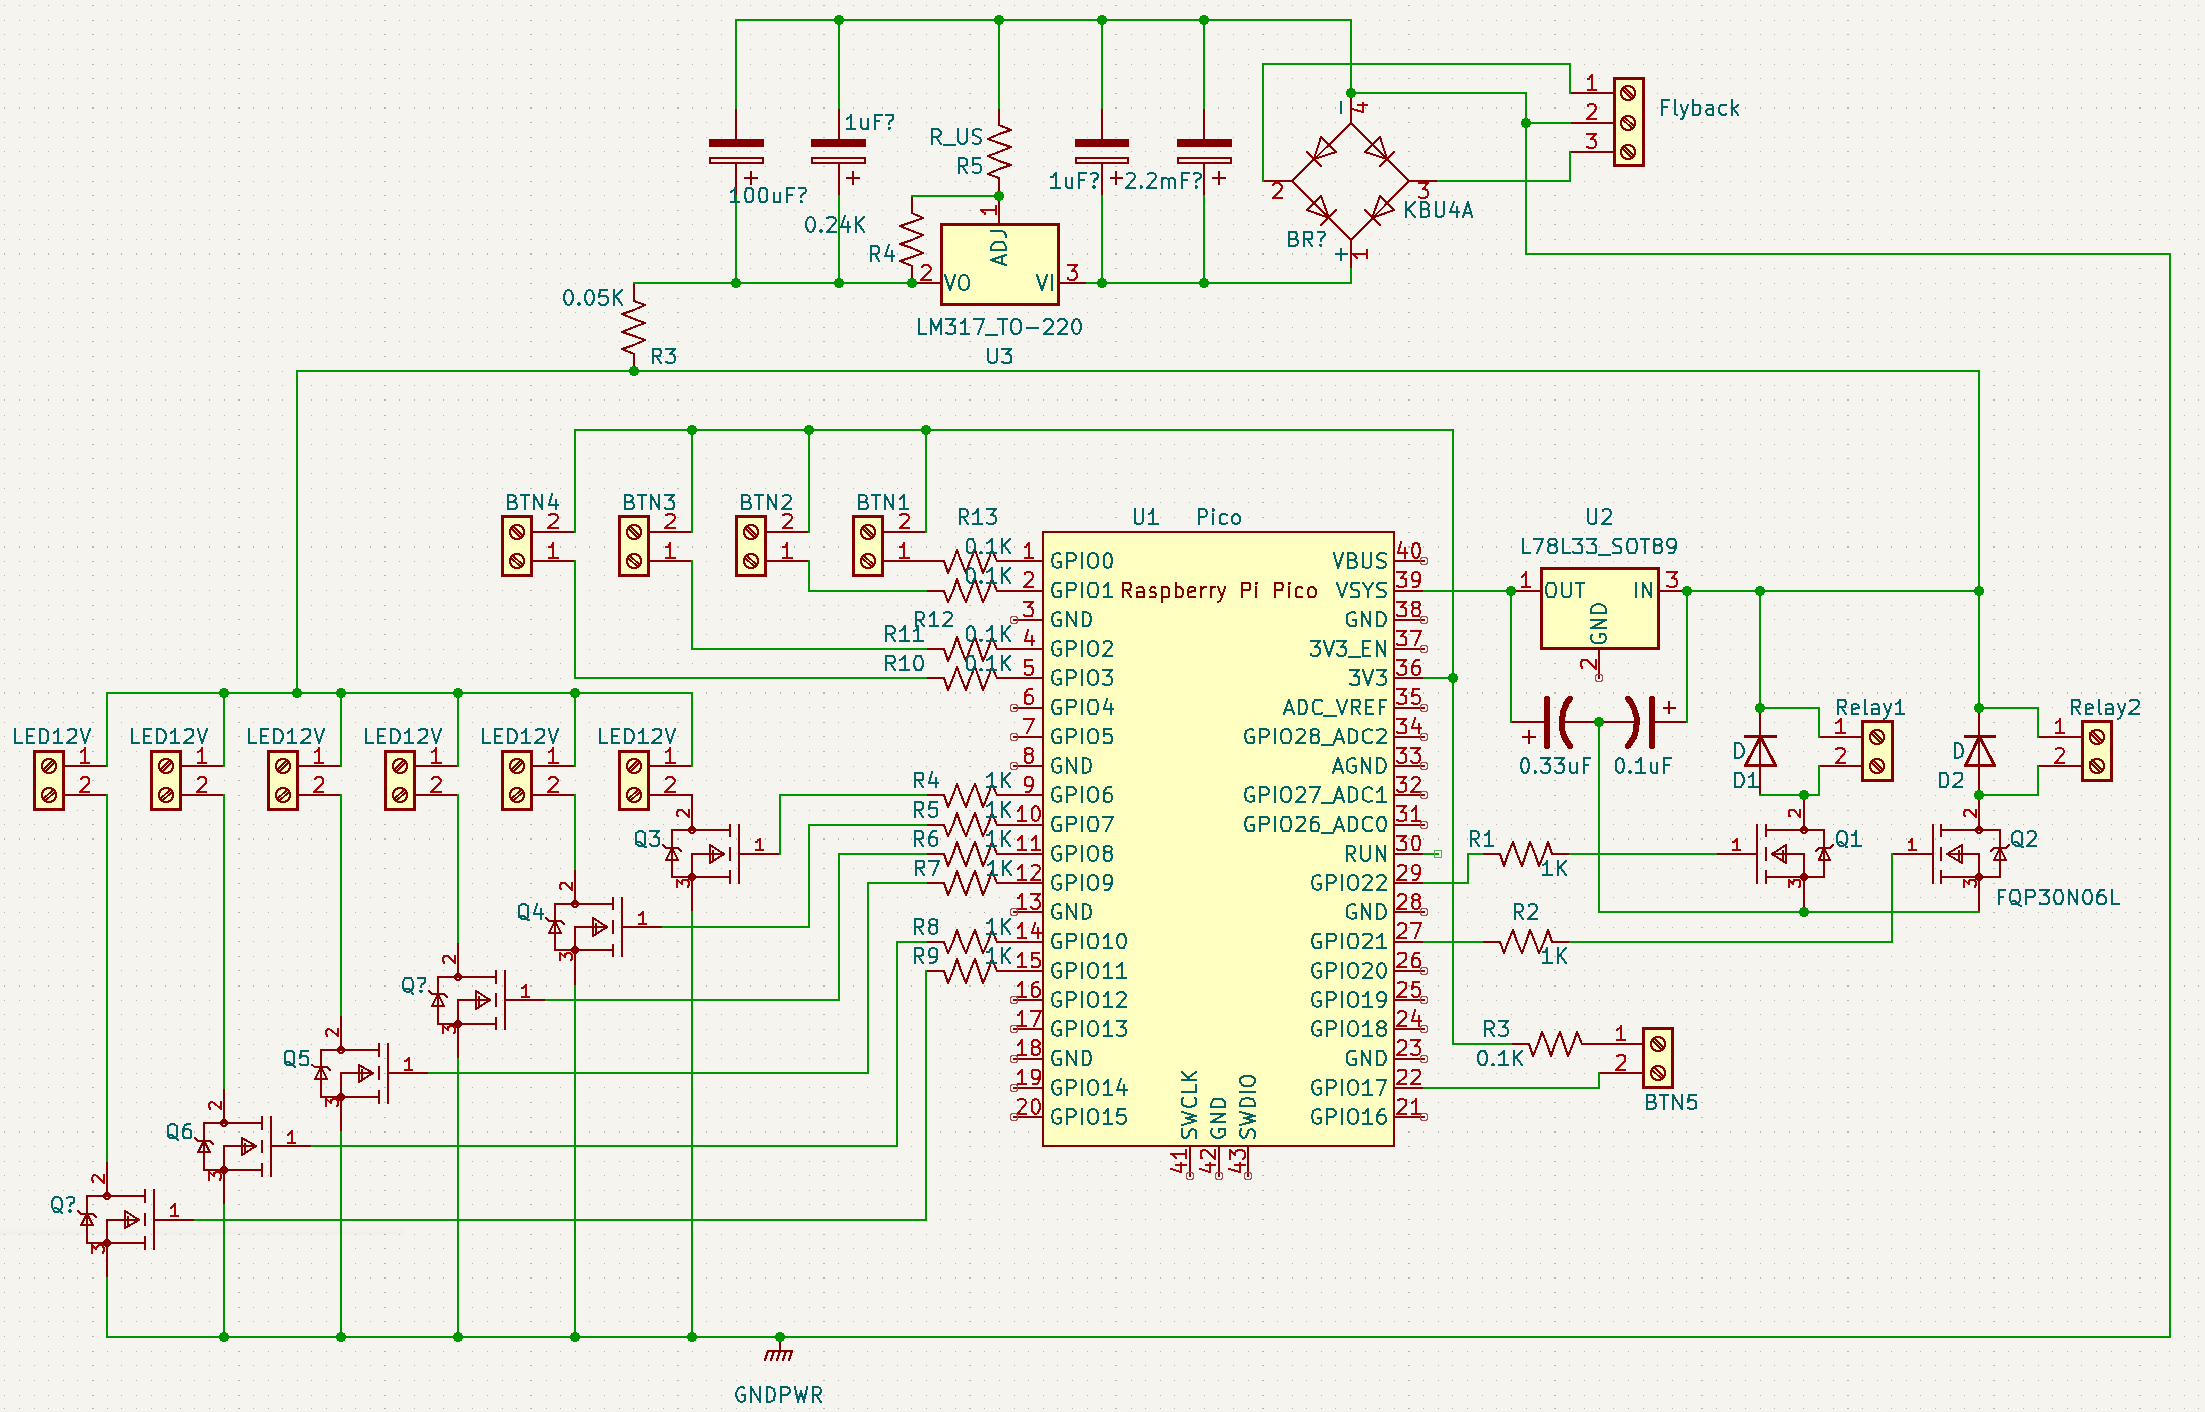Screen dimensions: 2205x1412
Task: Click the 0.1K resistor next to BTN5
Action: [x=1555, y=1044]
